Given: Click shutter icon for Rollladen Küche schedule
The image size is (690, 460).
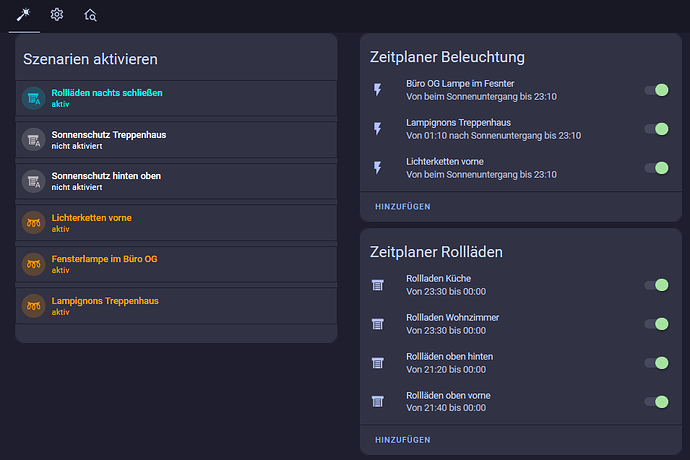Looking at the screenshot, I should (378, 285).
